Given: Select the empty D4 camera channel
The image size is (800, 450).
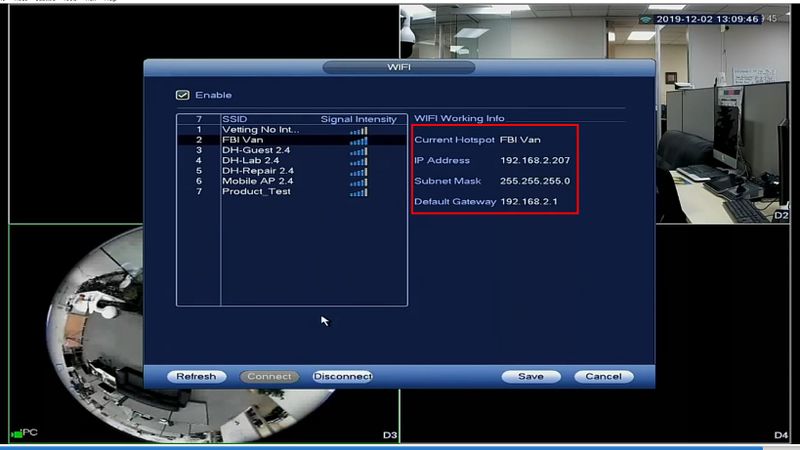Looking at the screenshot, I should coord(595,333).
